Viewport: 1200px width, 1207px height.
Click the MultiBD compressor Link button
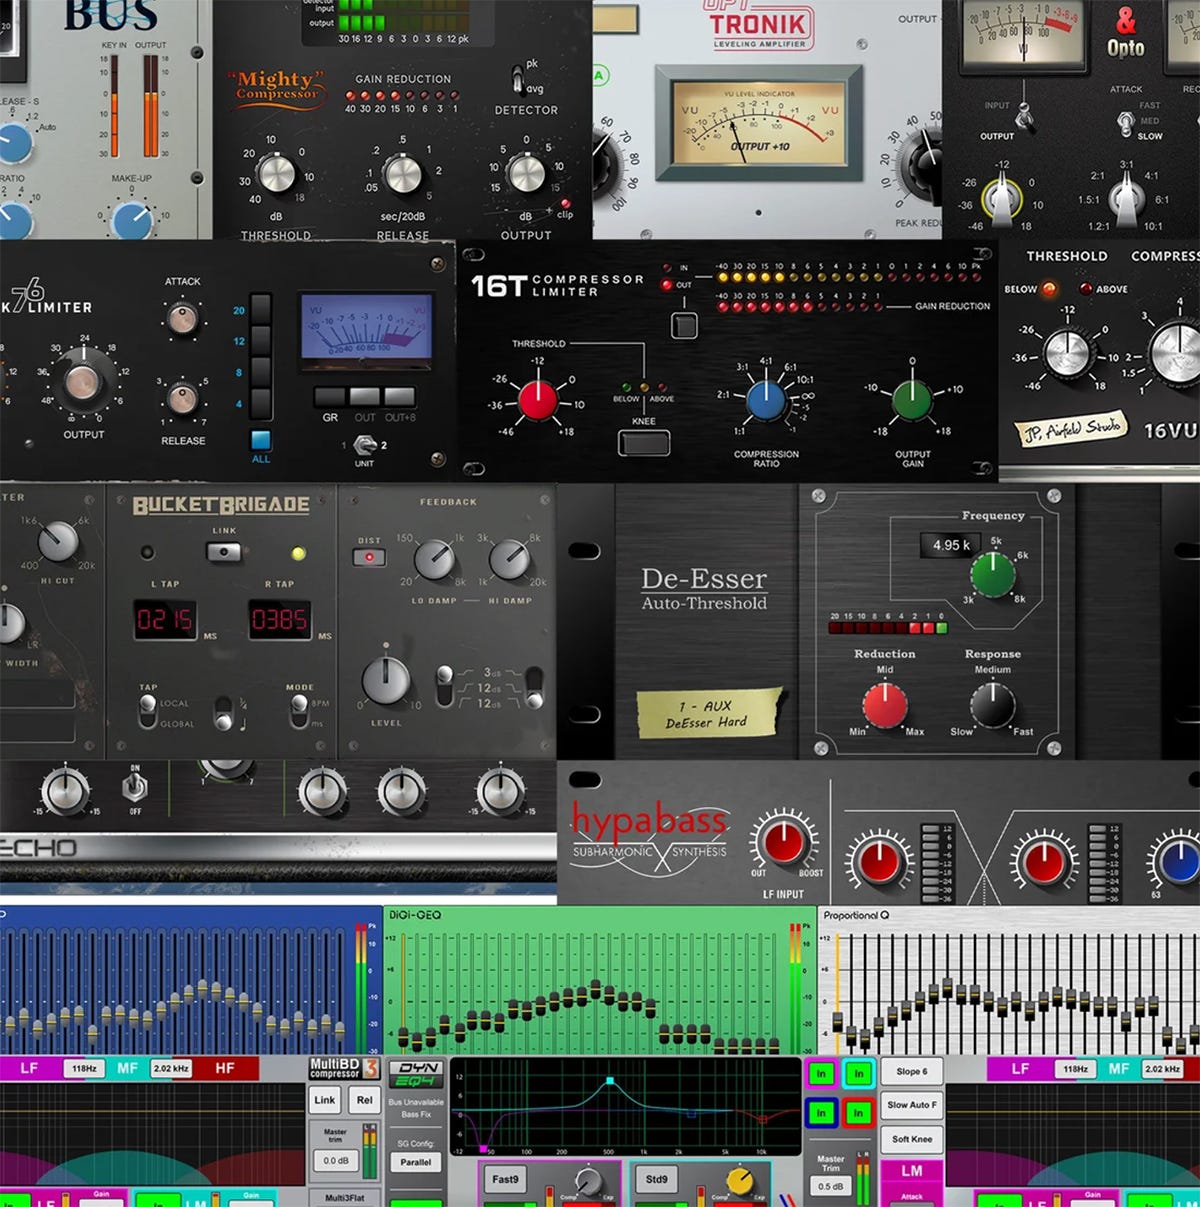pos(325,1100)
